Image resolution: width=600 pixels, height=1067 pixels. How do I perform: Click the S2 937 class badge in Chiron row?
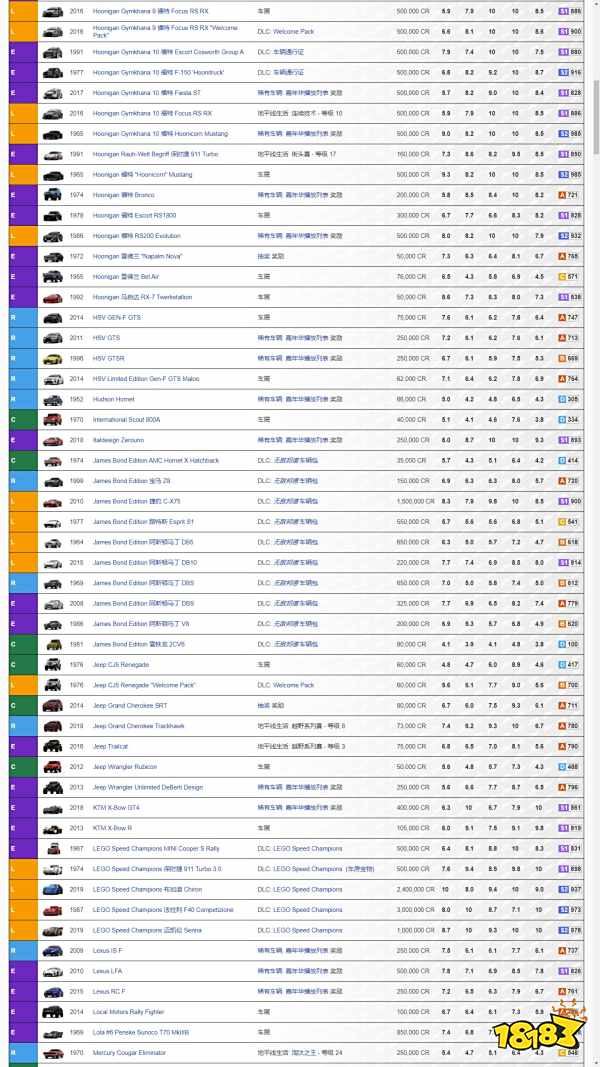point(570,889)
